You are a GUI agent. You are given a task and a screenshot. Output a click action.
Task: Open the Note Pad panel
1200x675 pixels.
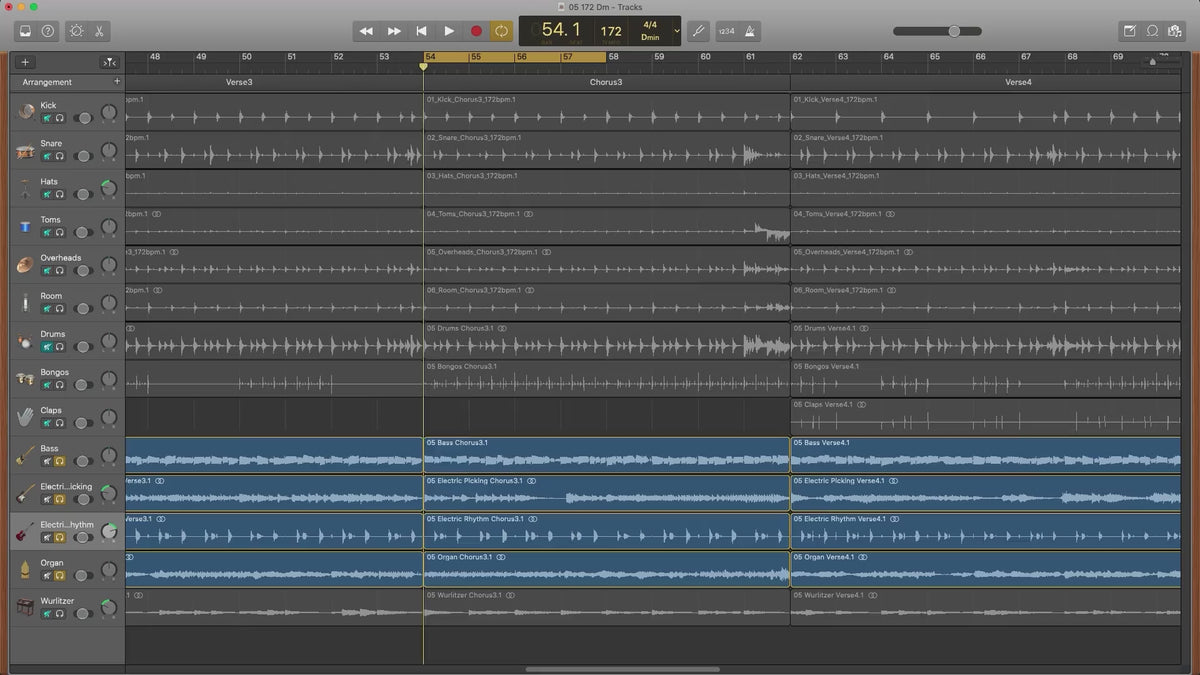[x=1129, y=31]
